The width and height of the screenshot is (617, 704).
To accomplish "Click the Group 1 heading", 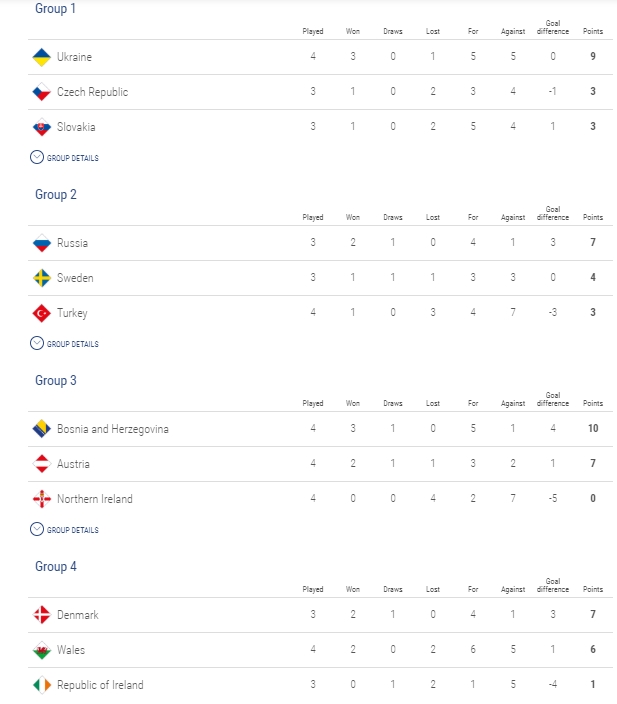I will point(55,9).
